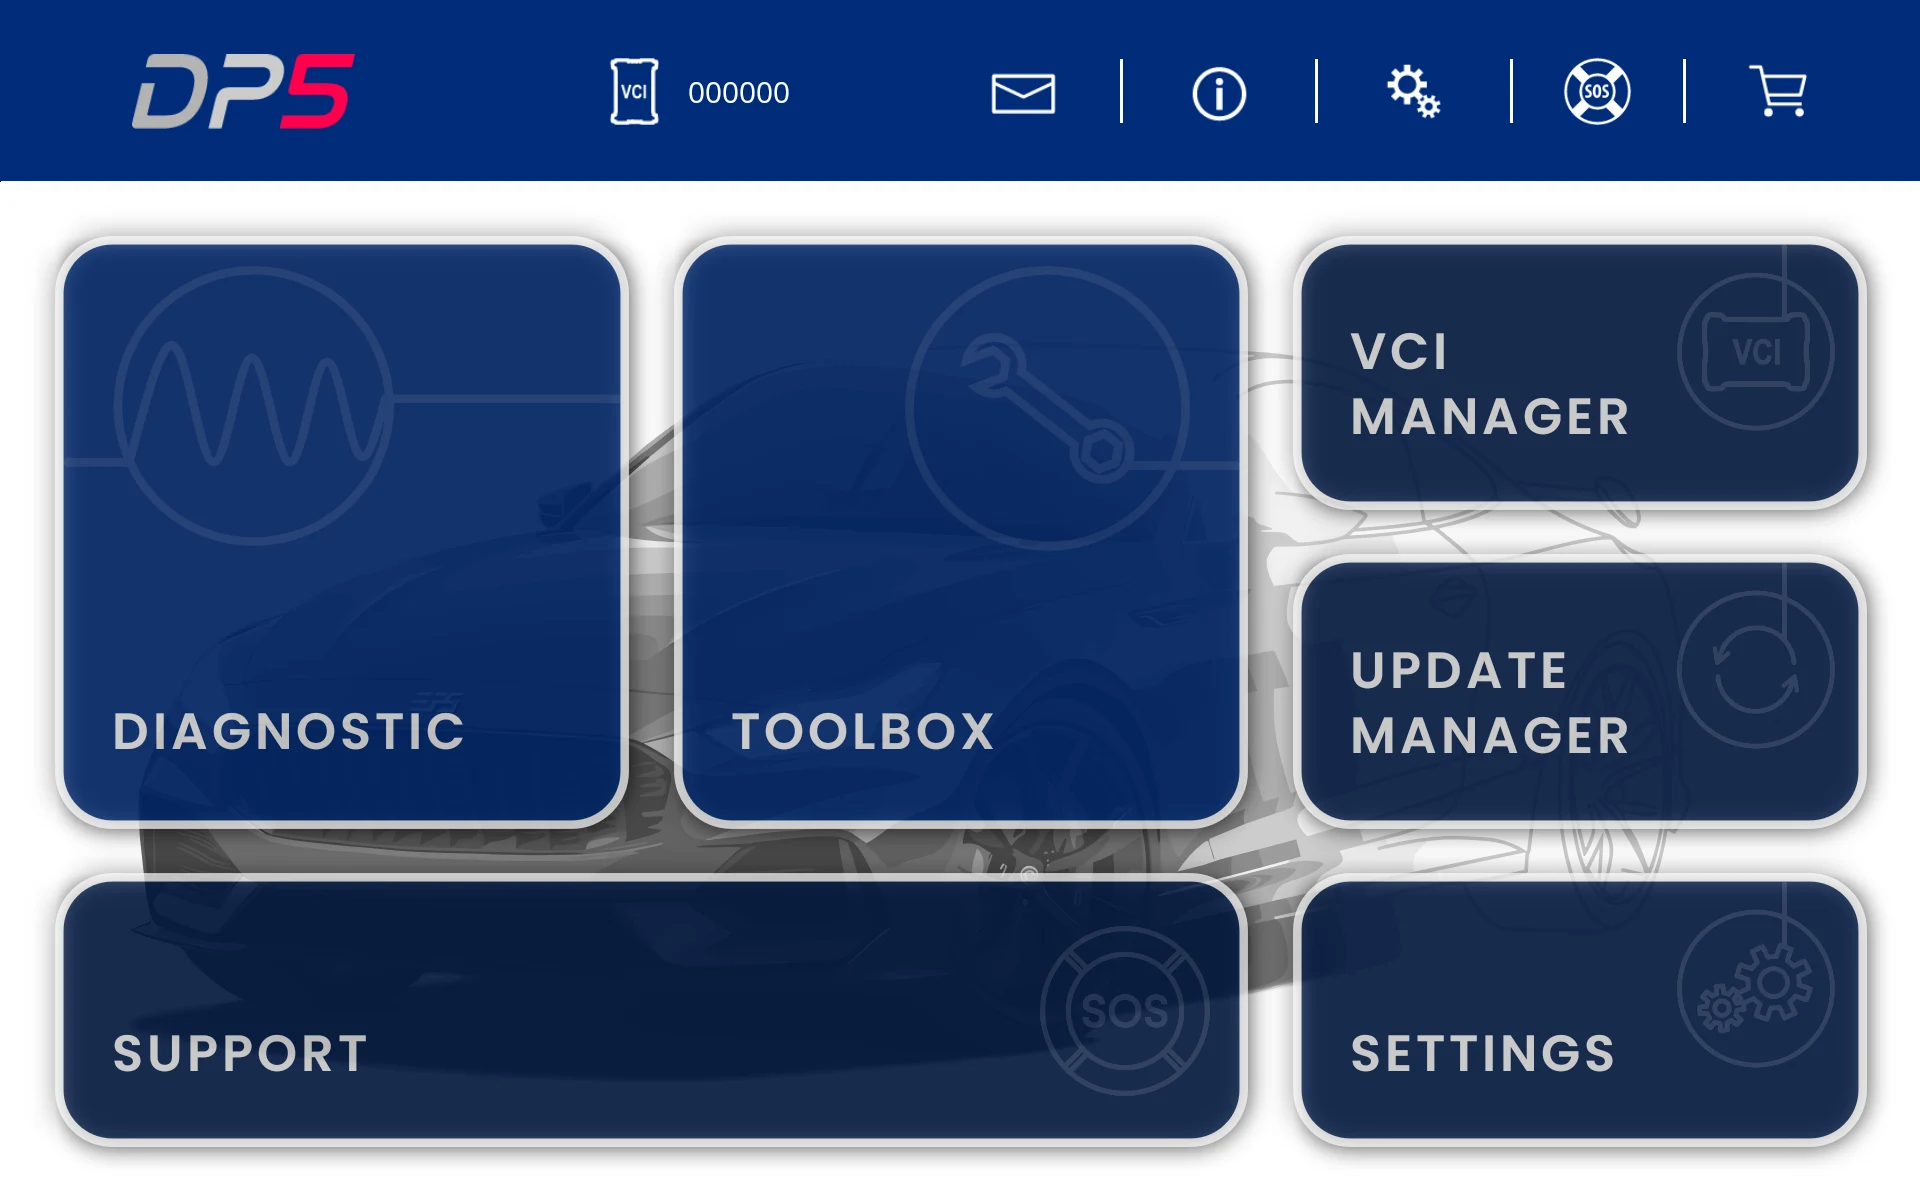This screenshot has height=1200, width=1920.
Task: Open the Update Manager tile
Action: [x=1580, y=692]
